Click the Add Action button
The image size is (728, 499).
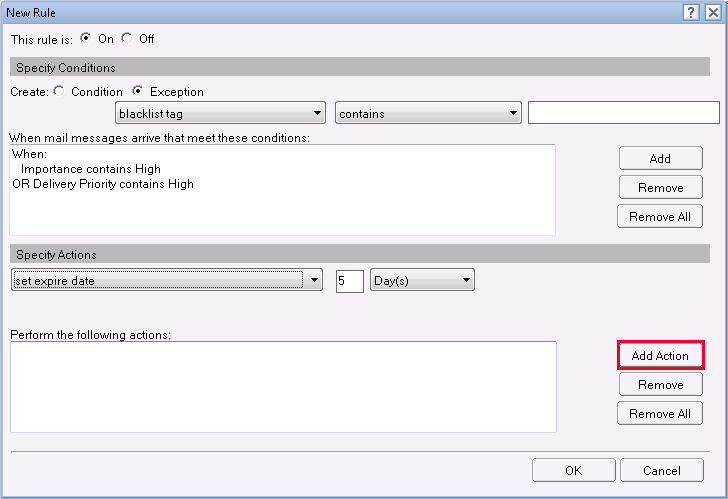[660, 355]
